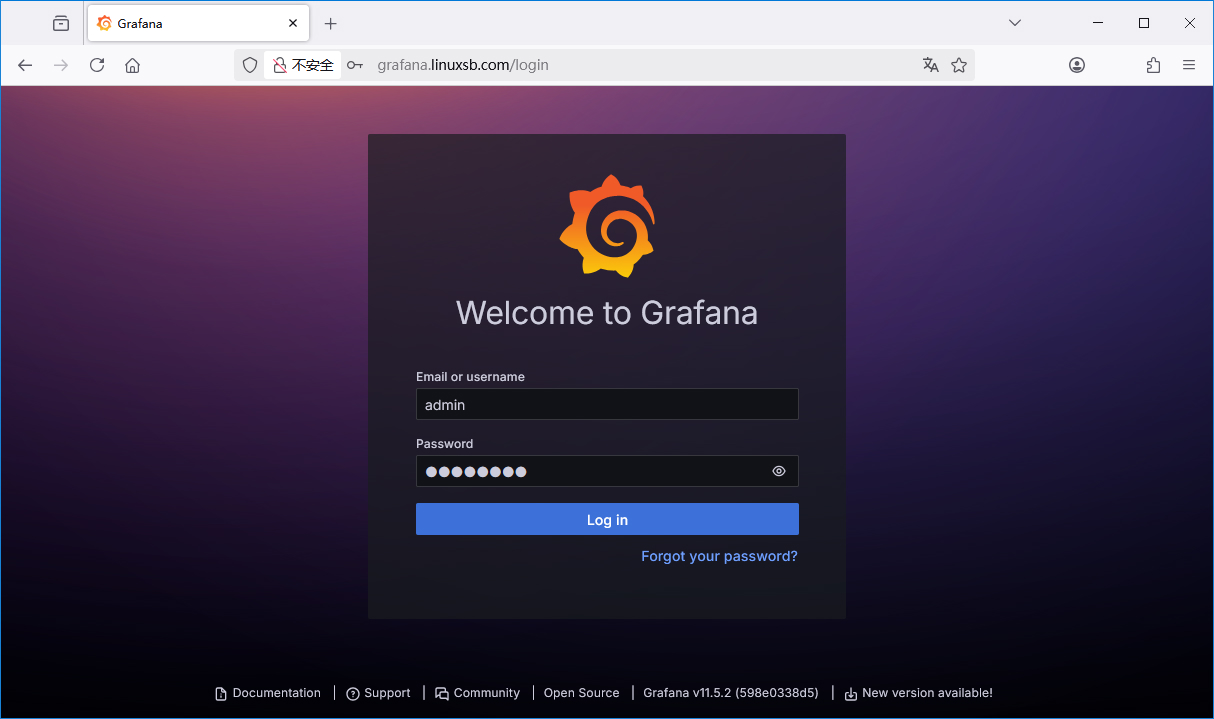Click the translate page icon in address bar
1214x719 pixels.
pos(930,65)
